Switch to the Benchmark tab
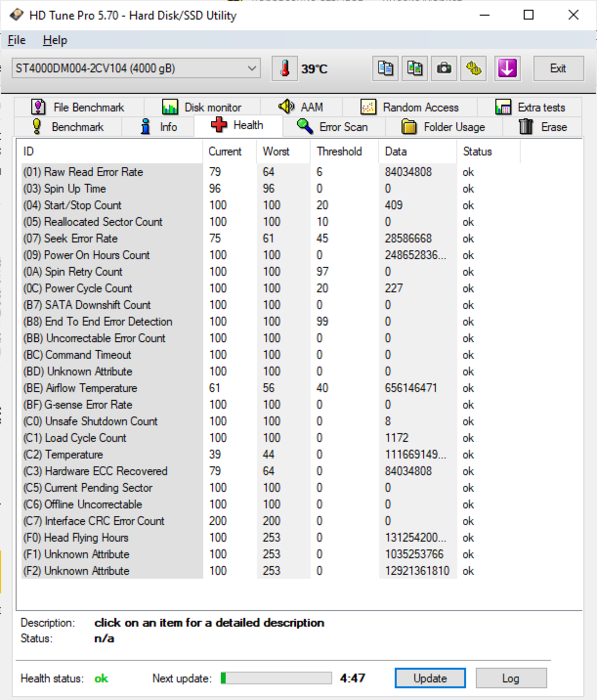 (x=68, y=127)
